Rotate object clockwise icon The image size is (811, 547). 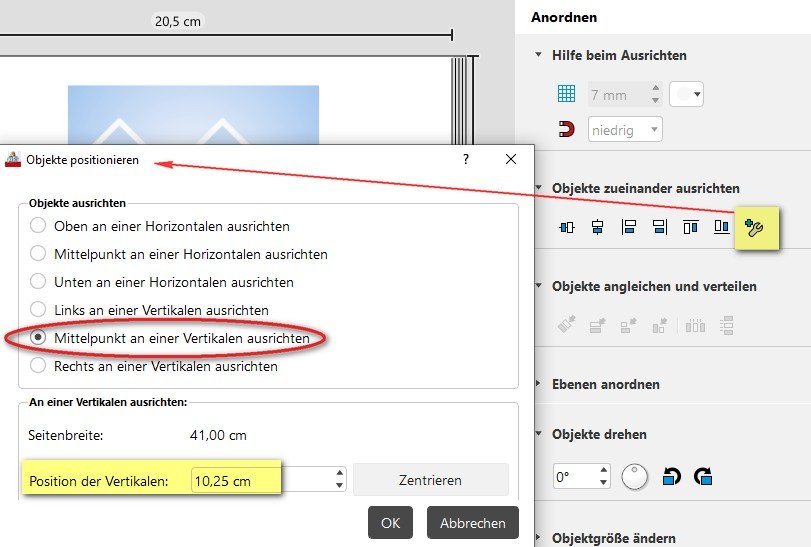pos(703,476)
